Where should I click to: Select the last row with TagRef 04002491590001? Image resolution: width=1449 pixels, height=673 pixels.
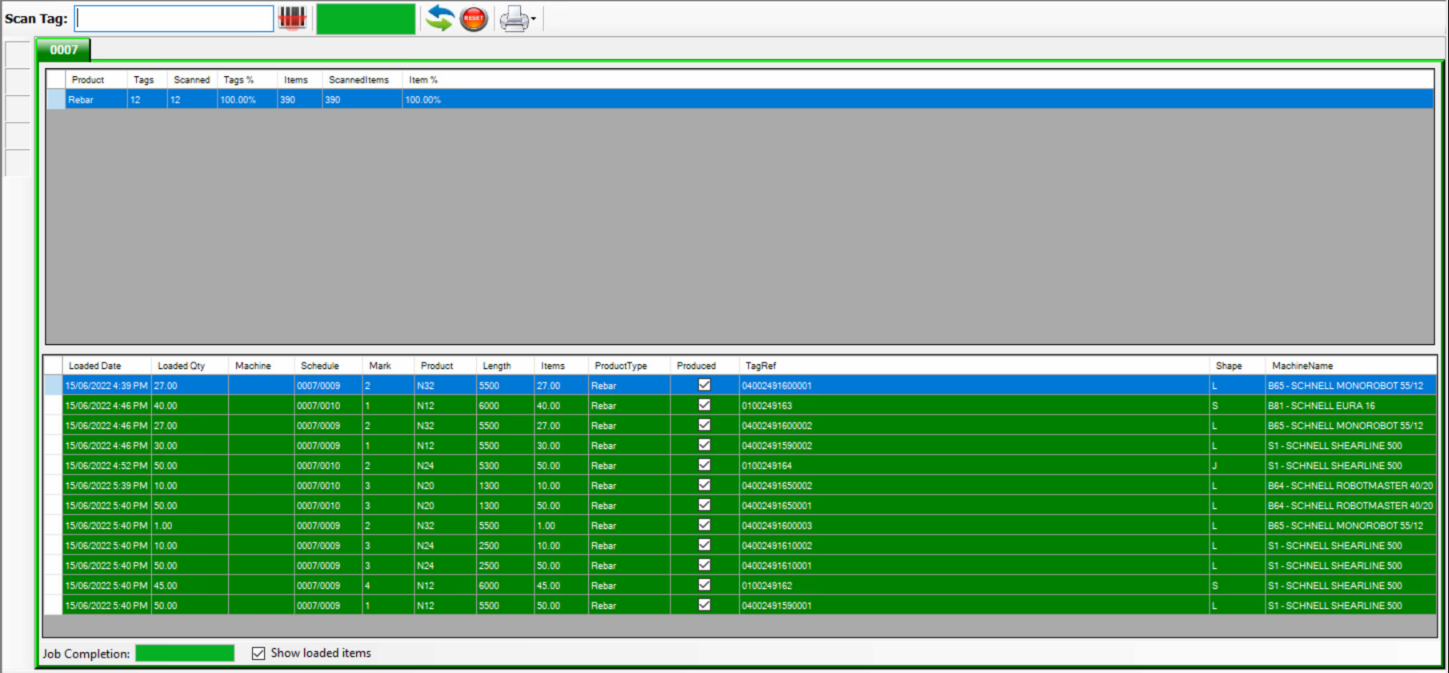(x=400, y=605)
